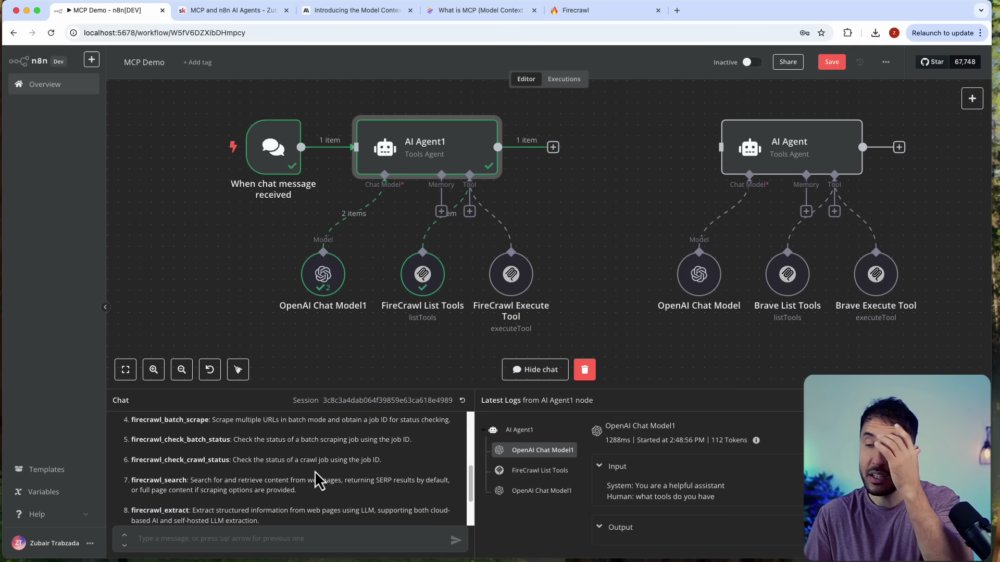Switch to the Firecrawl browser tab

click(605, 10)
